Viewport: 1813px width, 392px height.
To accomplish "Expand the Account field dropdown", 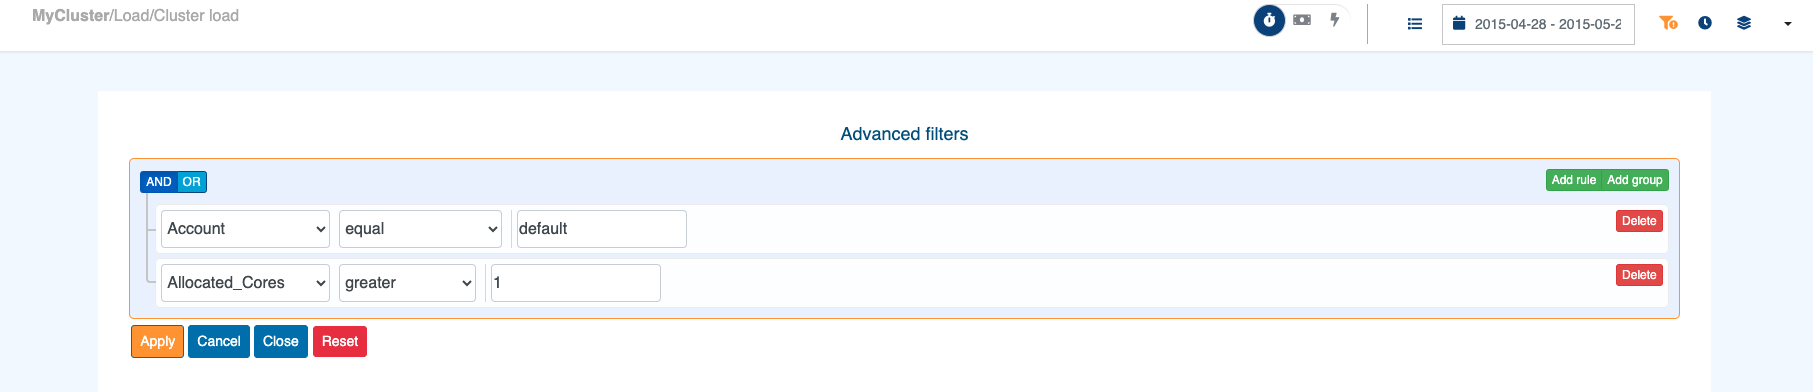I will tap(245, 229).
